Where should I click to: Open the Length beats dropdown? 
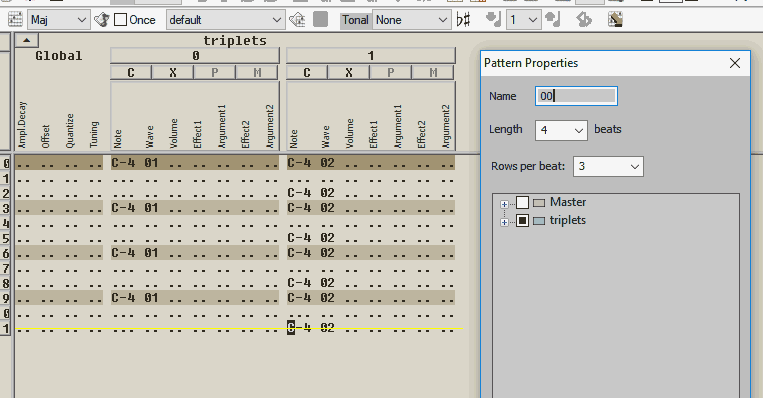click(x=561, y=130)
